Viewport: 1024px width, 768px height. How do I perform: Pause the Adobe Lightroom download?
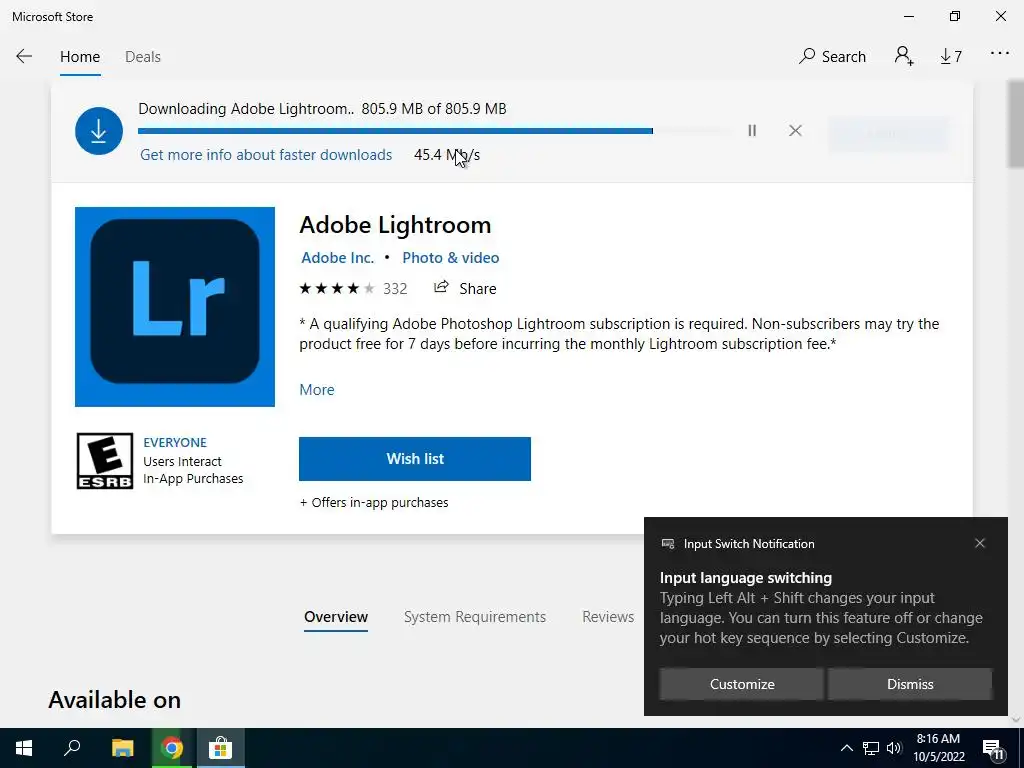[x=752, y=131]
